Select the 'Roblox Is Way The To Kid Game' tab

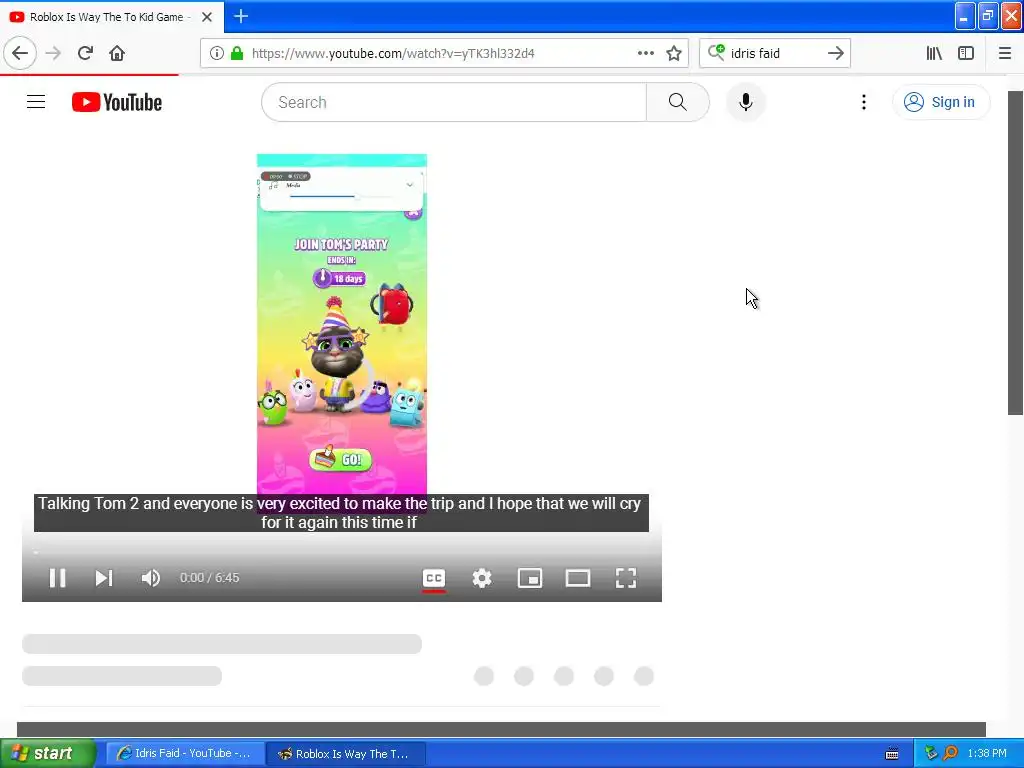tap(106, 17)
